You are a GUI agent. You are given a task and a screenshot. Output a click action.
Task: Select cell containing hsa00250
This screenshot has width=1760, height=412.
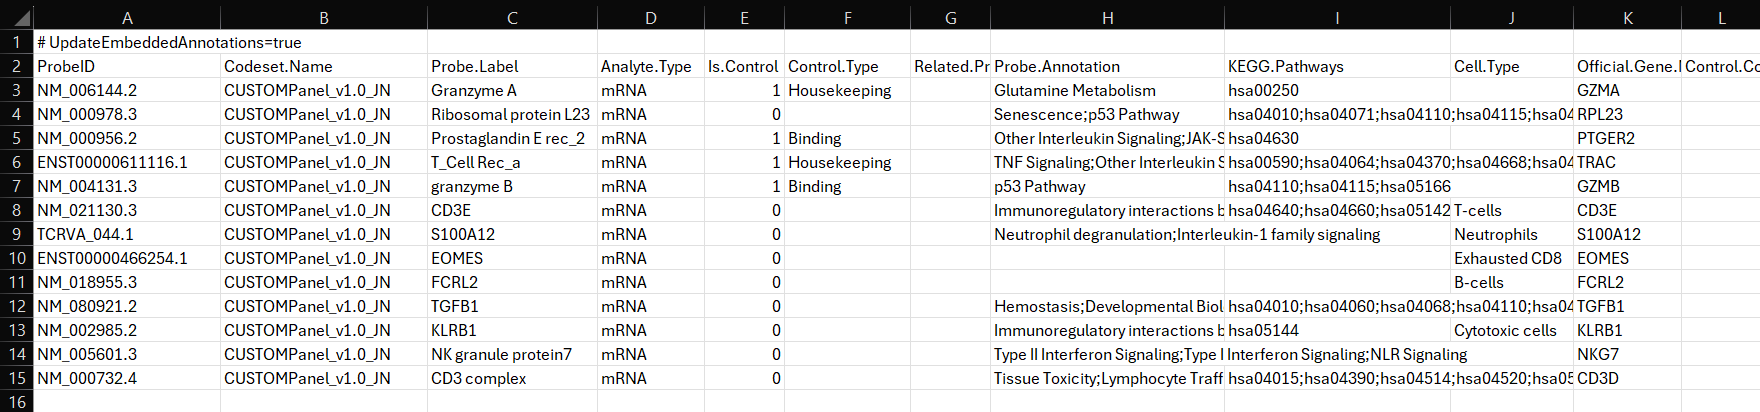tap(1337, 90)
